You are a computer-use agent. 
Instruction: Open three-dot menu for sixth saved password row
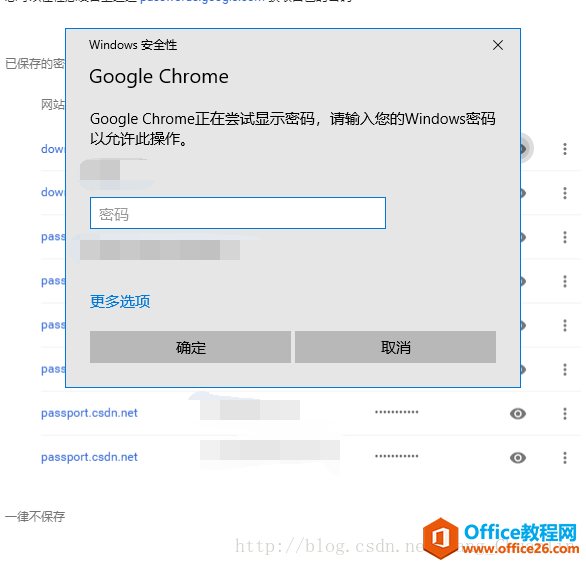565,369
